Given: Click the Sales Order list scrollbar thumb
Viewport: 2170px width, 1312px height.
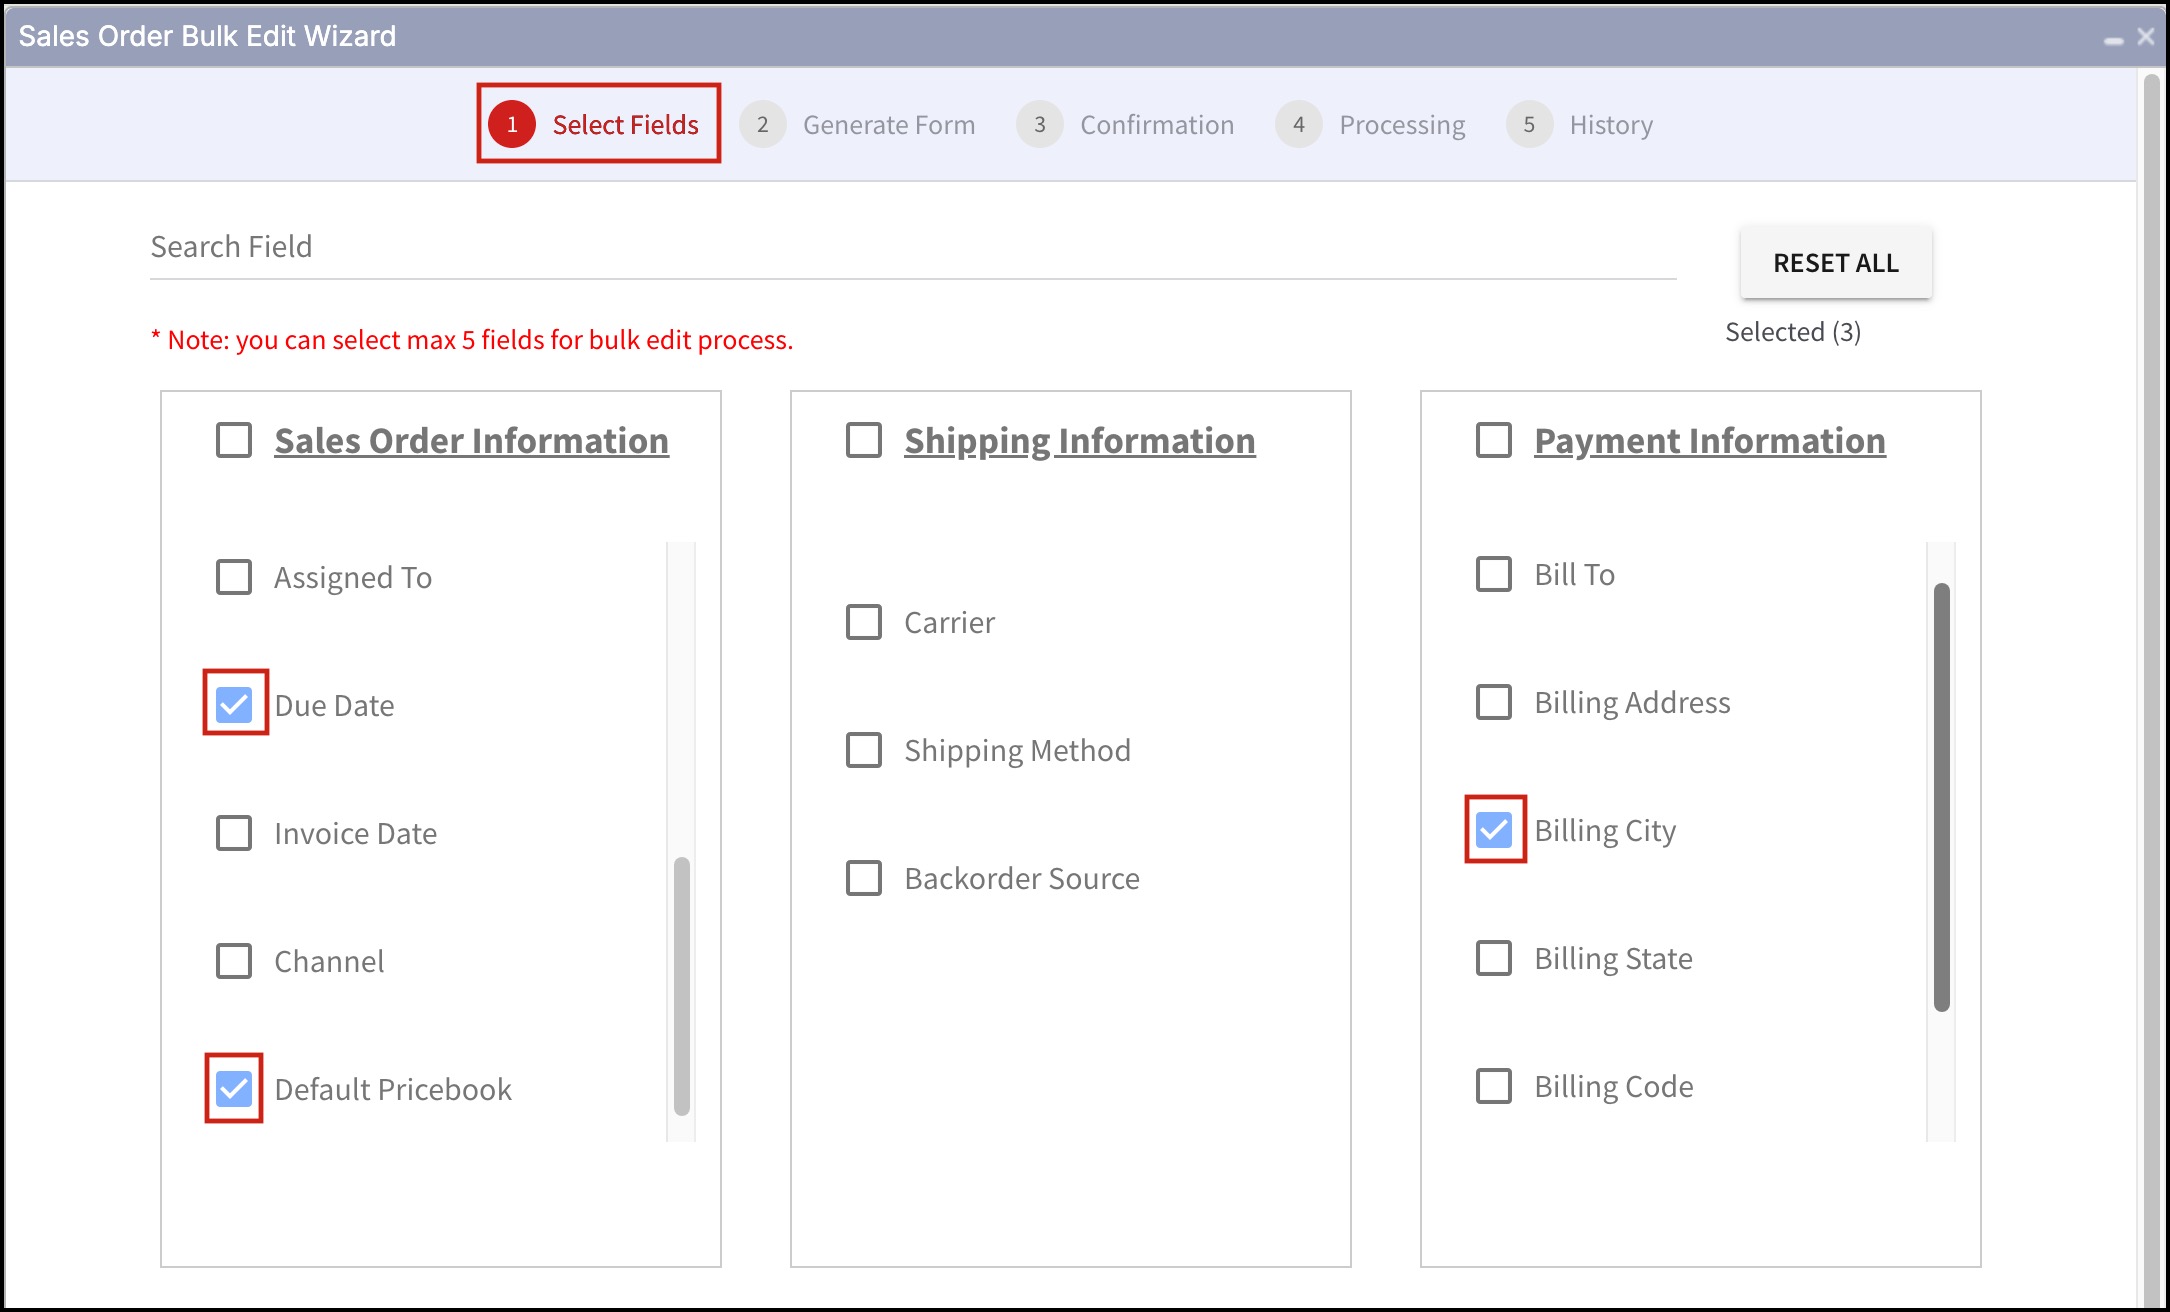Looking at the screenshot, I should (x=682, y=985).
